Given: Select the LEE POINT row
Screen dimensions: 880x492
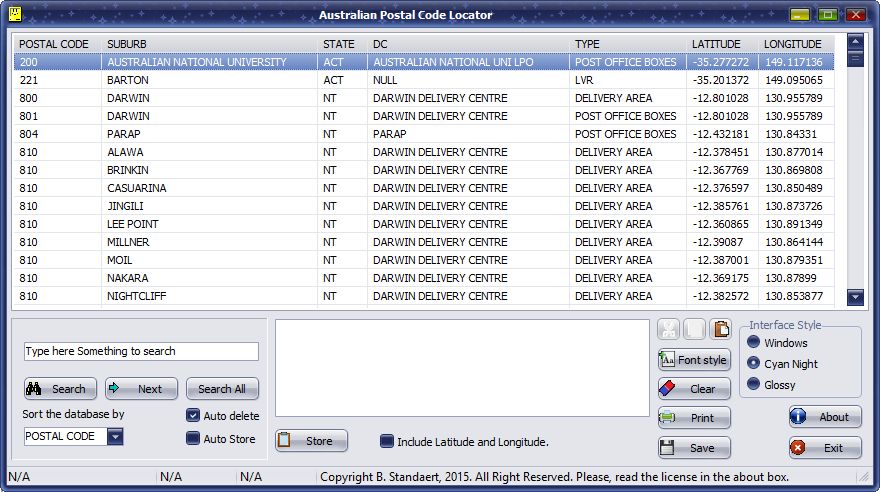Looking at the screenshot, I should pos(424,223).
